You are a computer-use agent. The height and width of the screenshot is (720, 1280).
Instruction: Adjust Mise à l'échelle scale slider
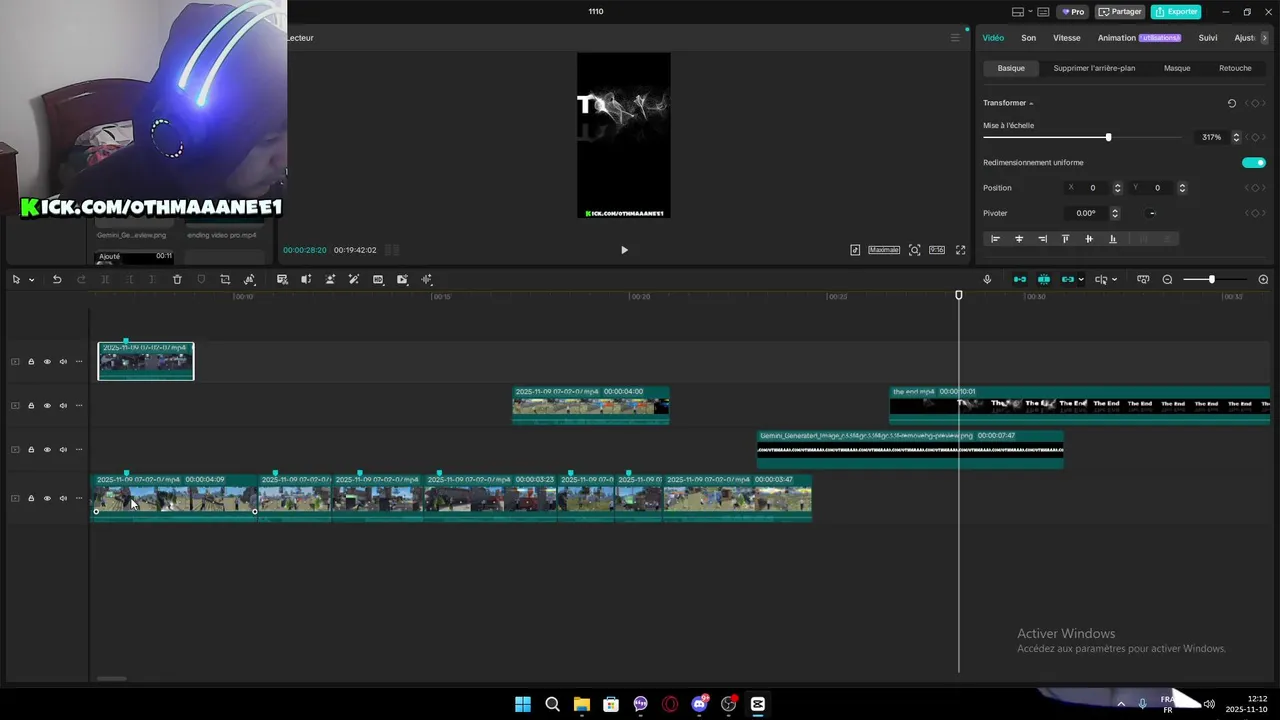pos(1082,137)
